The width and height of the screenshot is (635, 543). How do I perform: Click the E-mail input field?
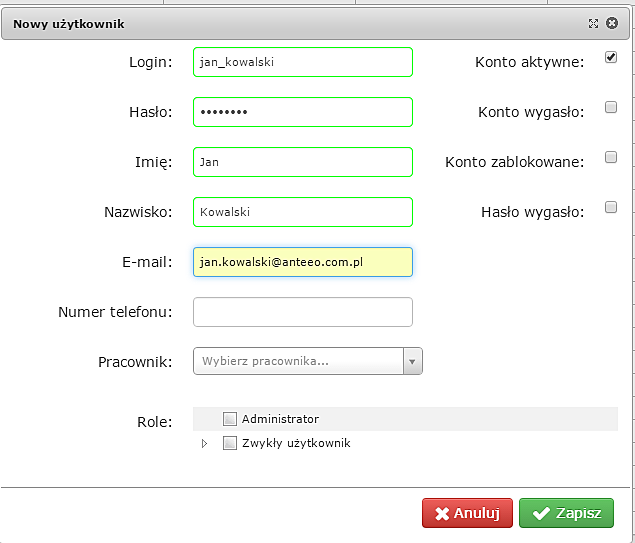click(x=302, y=262)
